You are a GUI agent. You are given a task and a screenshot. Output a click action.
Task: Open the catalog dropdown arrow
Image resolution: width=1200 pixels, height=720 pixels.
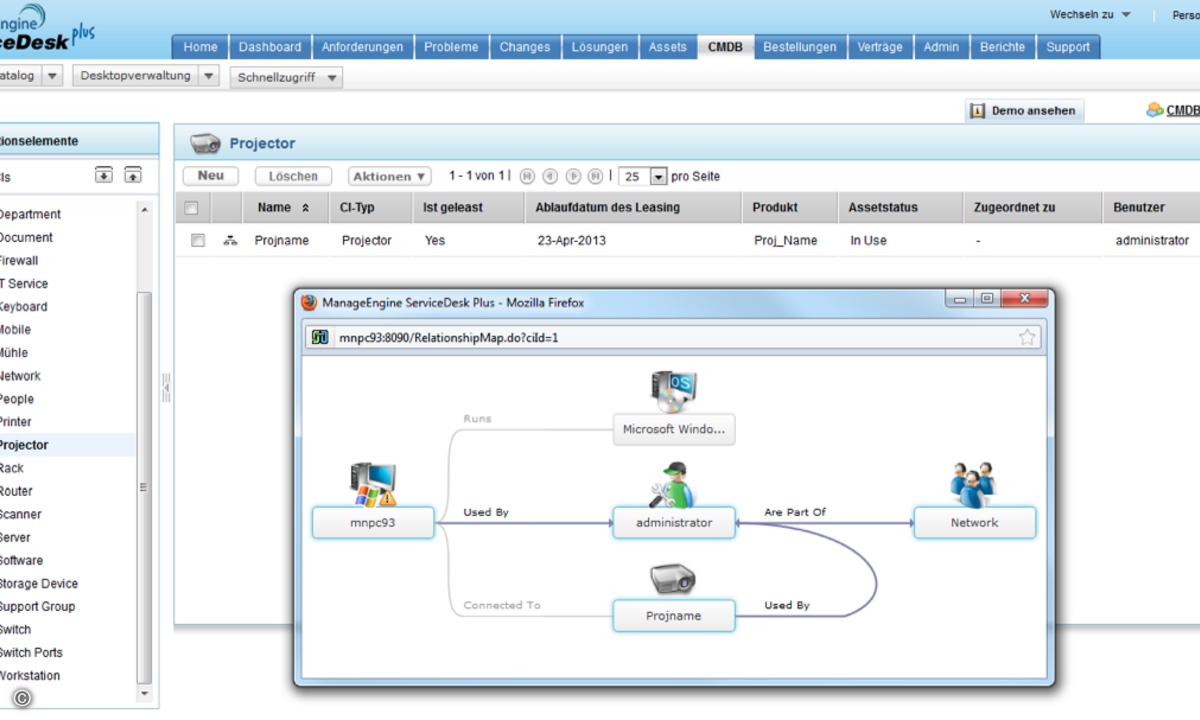coord(53,76)
